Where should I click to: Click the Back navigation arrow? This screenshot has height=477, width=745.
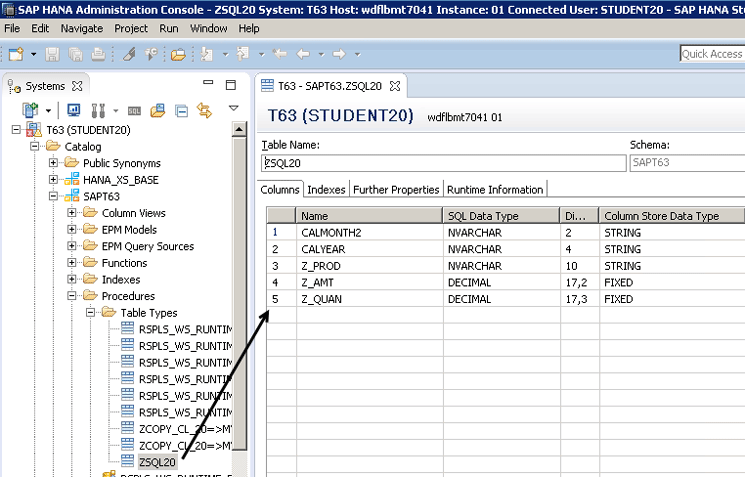(x=303, y=54)
